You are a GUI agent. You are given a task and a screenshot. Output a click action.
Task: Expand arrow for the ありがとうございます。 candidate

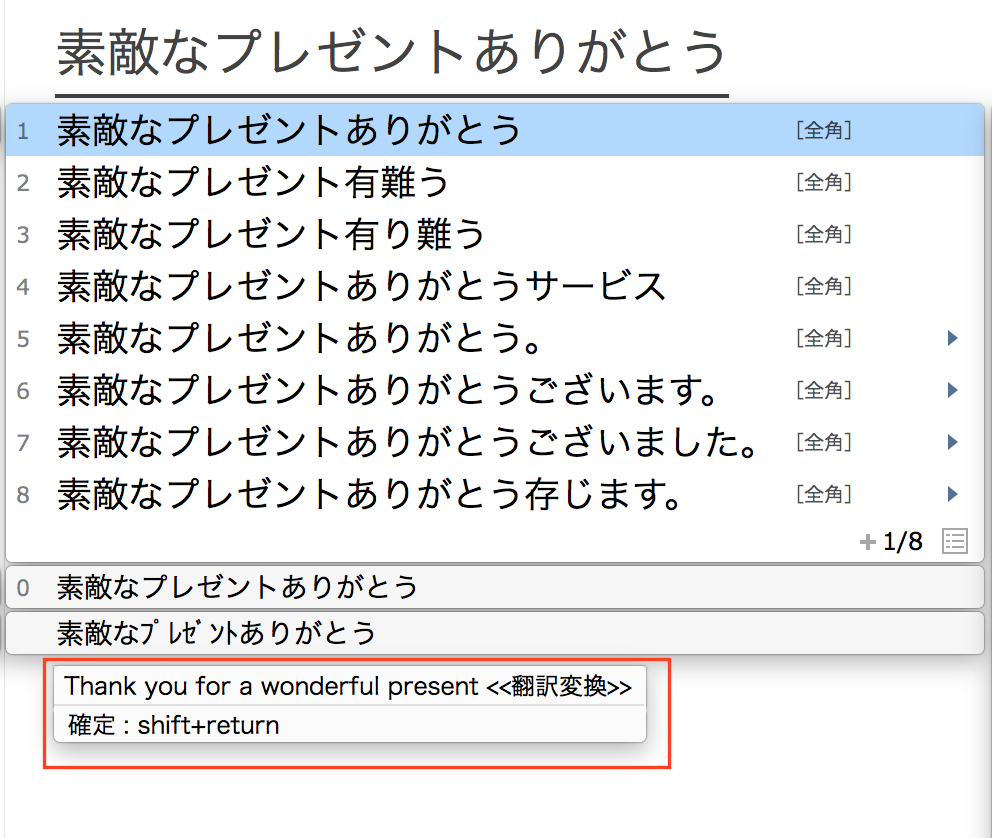[952, 390]
